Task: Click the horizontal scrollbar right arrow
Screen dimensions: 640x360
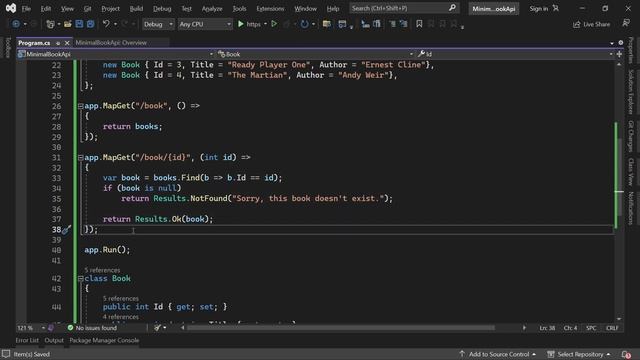Action: coord(524,328)
